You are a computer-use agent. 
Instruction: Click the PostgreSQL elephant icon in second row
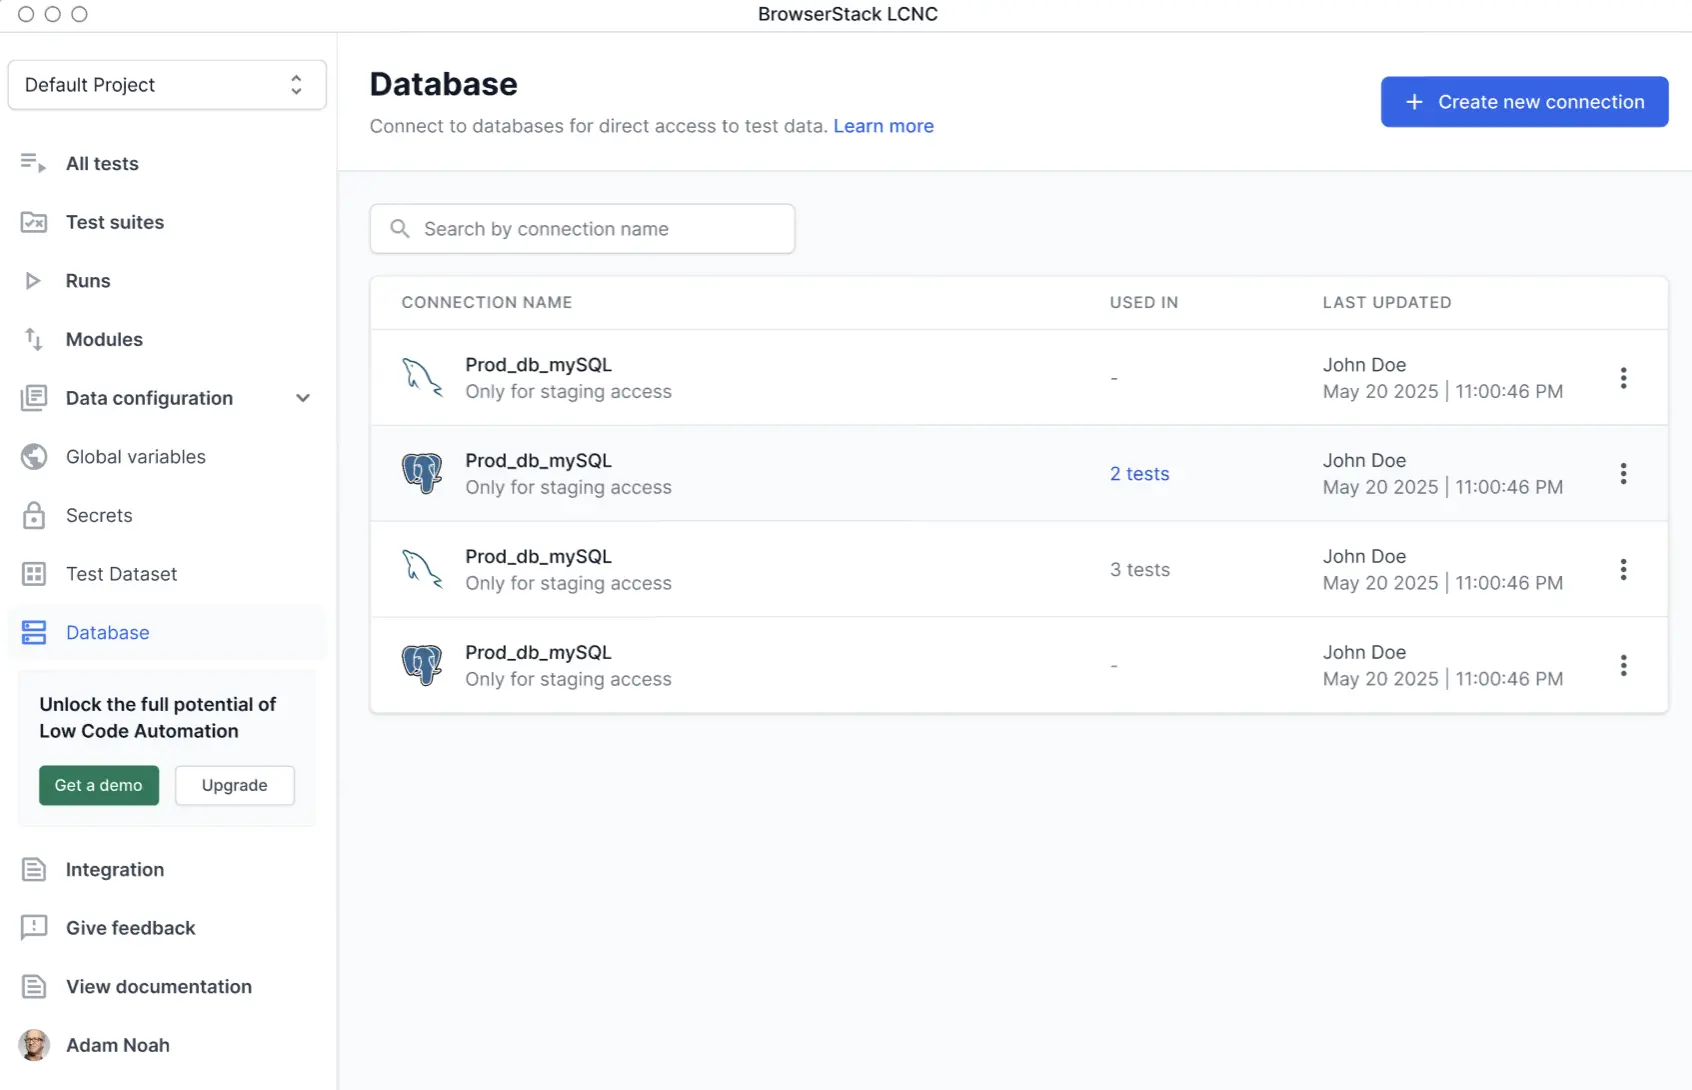pyautogui.click(x=422, y=473)
